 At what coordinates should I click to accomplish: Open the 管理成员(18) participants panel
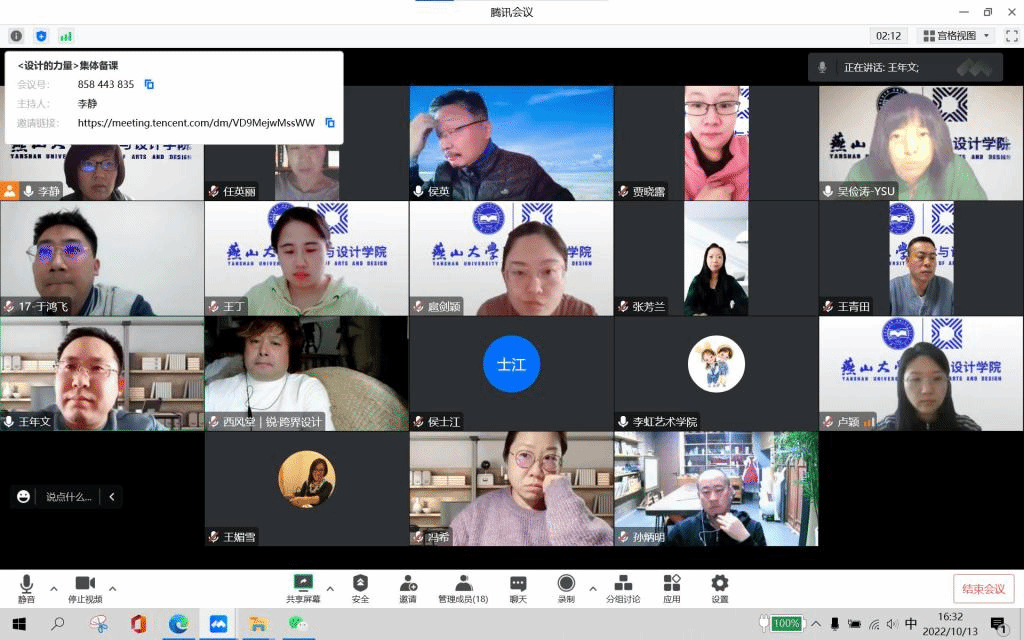(x=463, y=589)
